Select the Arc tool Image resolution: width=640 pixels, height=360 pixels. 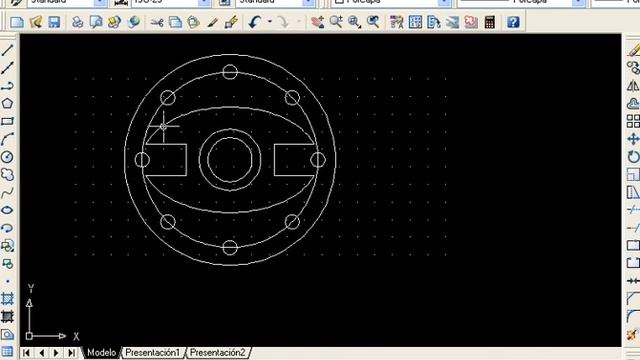pyautogui.click(x=7, y=139)
